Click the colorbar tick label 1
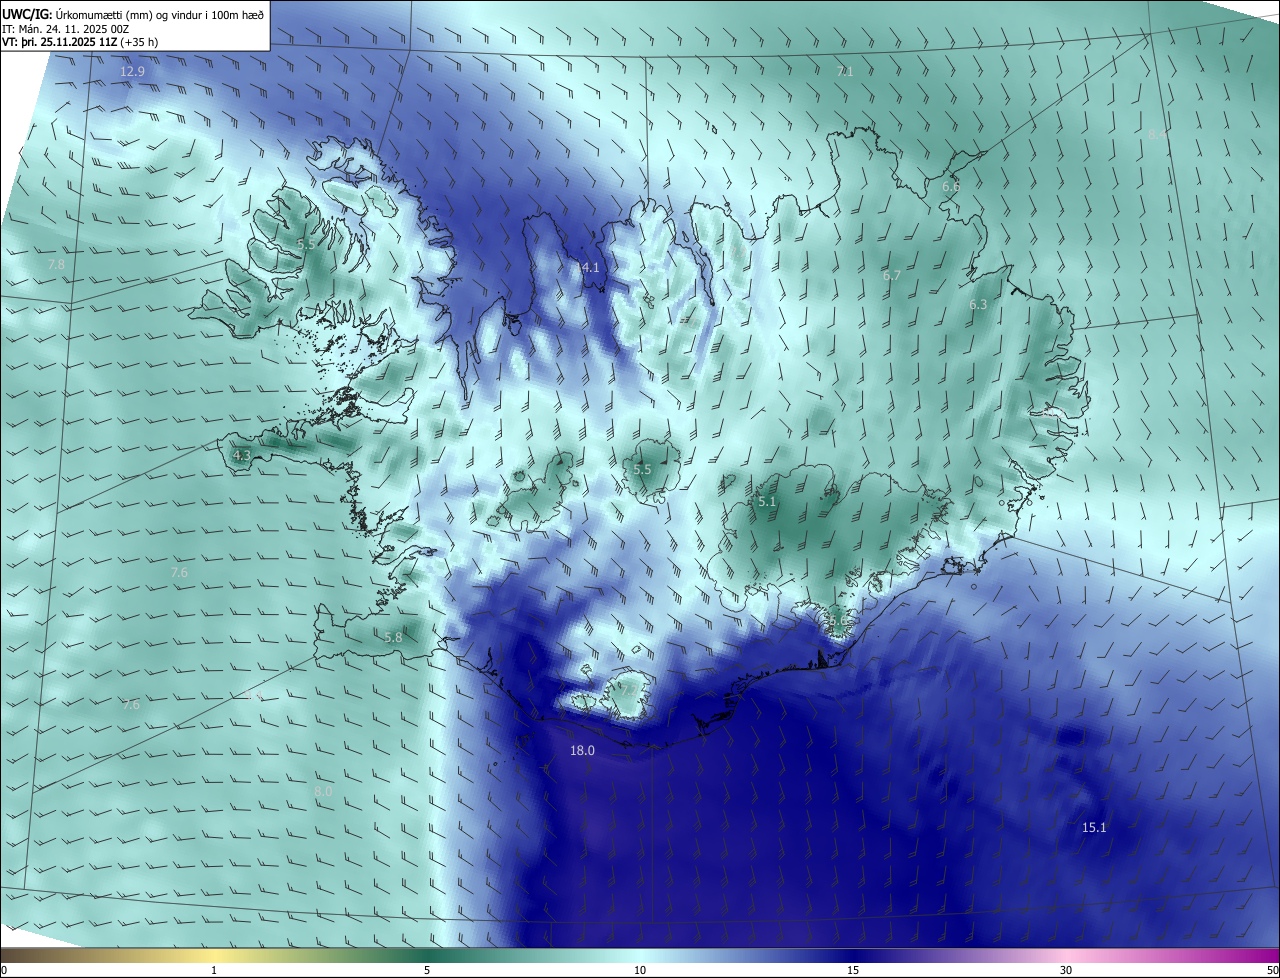The height and width of the screenshot is (978, 1280). click(x=214, y=970)
